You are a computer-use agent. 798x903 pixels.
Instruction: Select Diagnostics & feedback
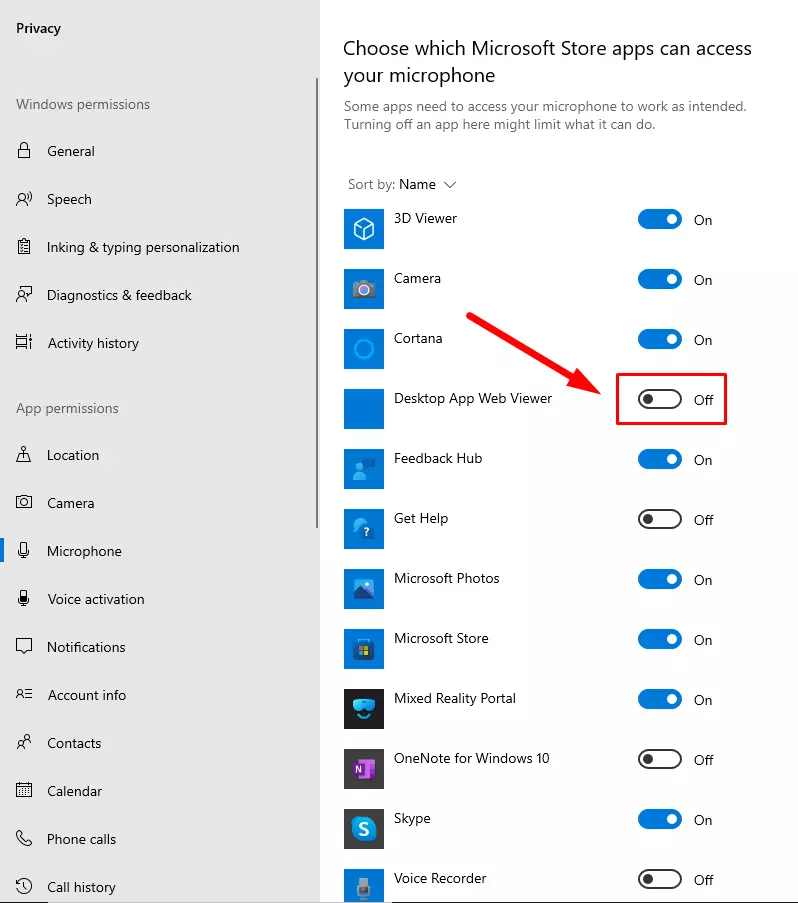(x=119, y=295)
